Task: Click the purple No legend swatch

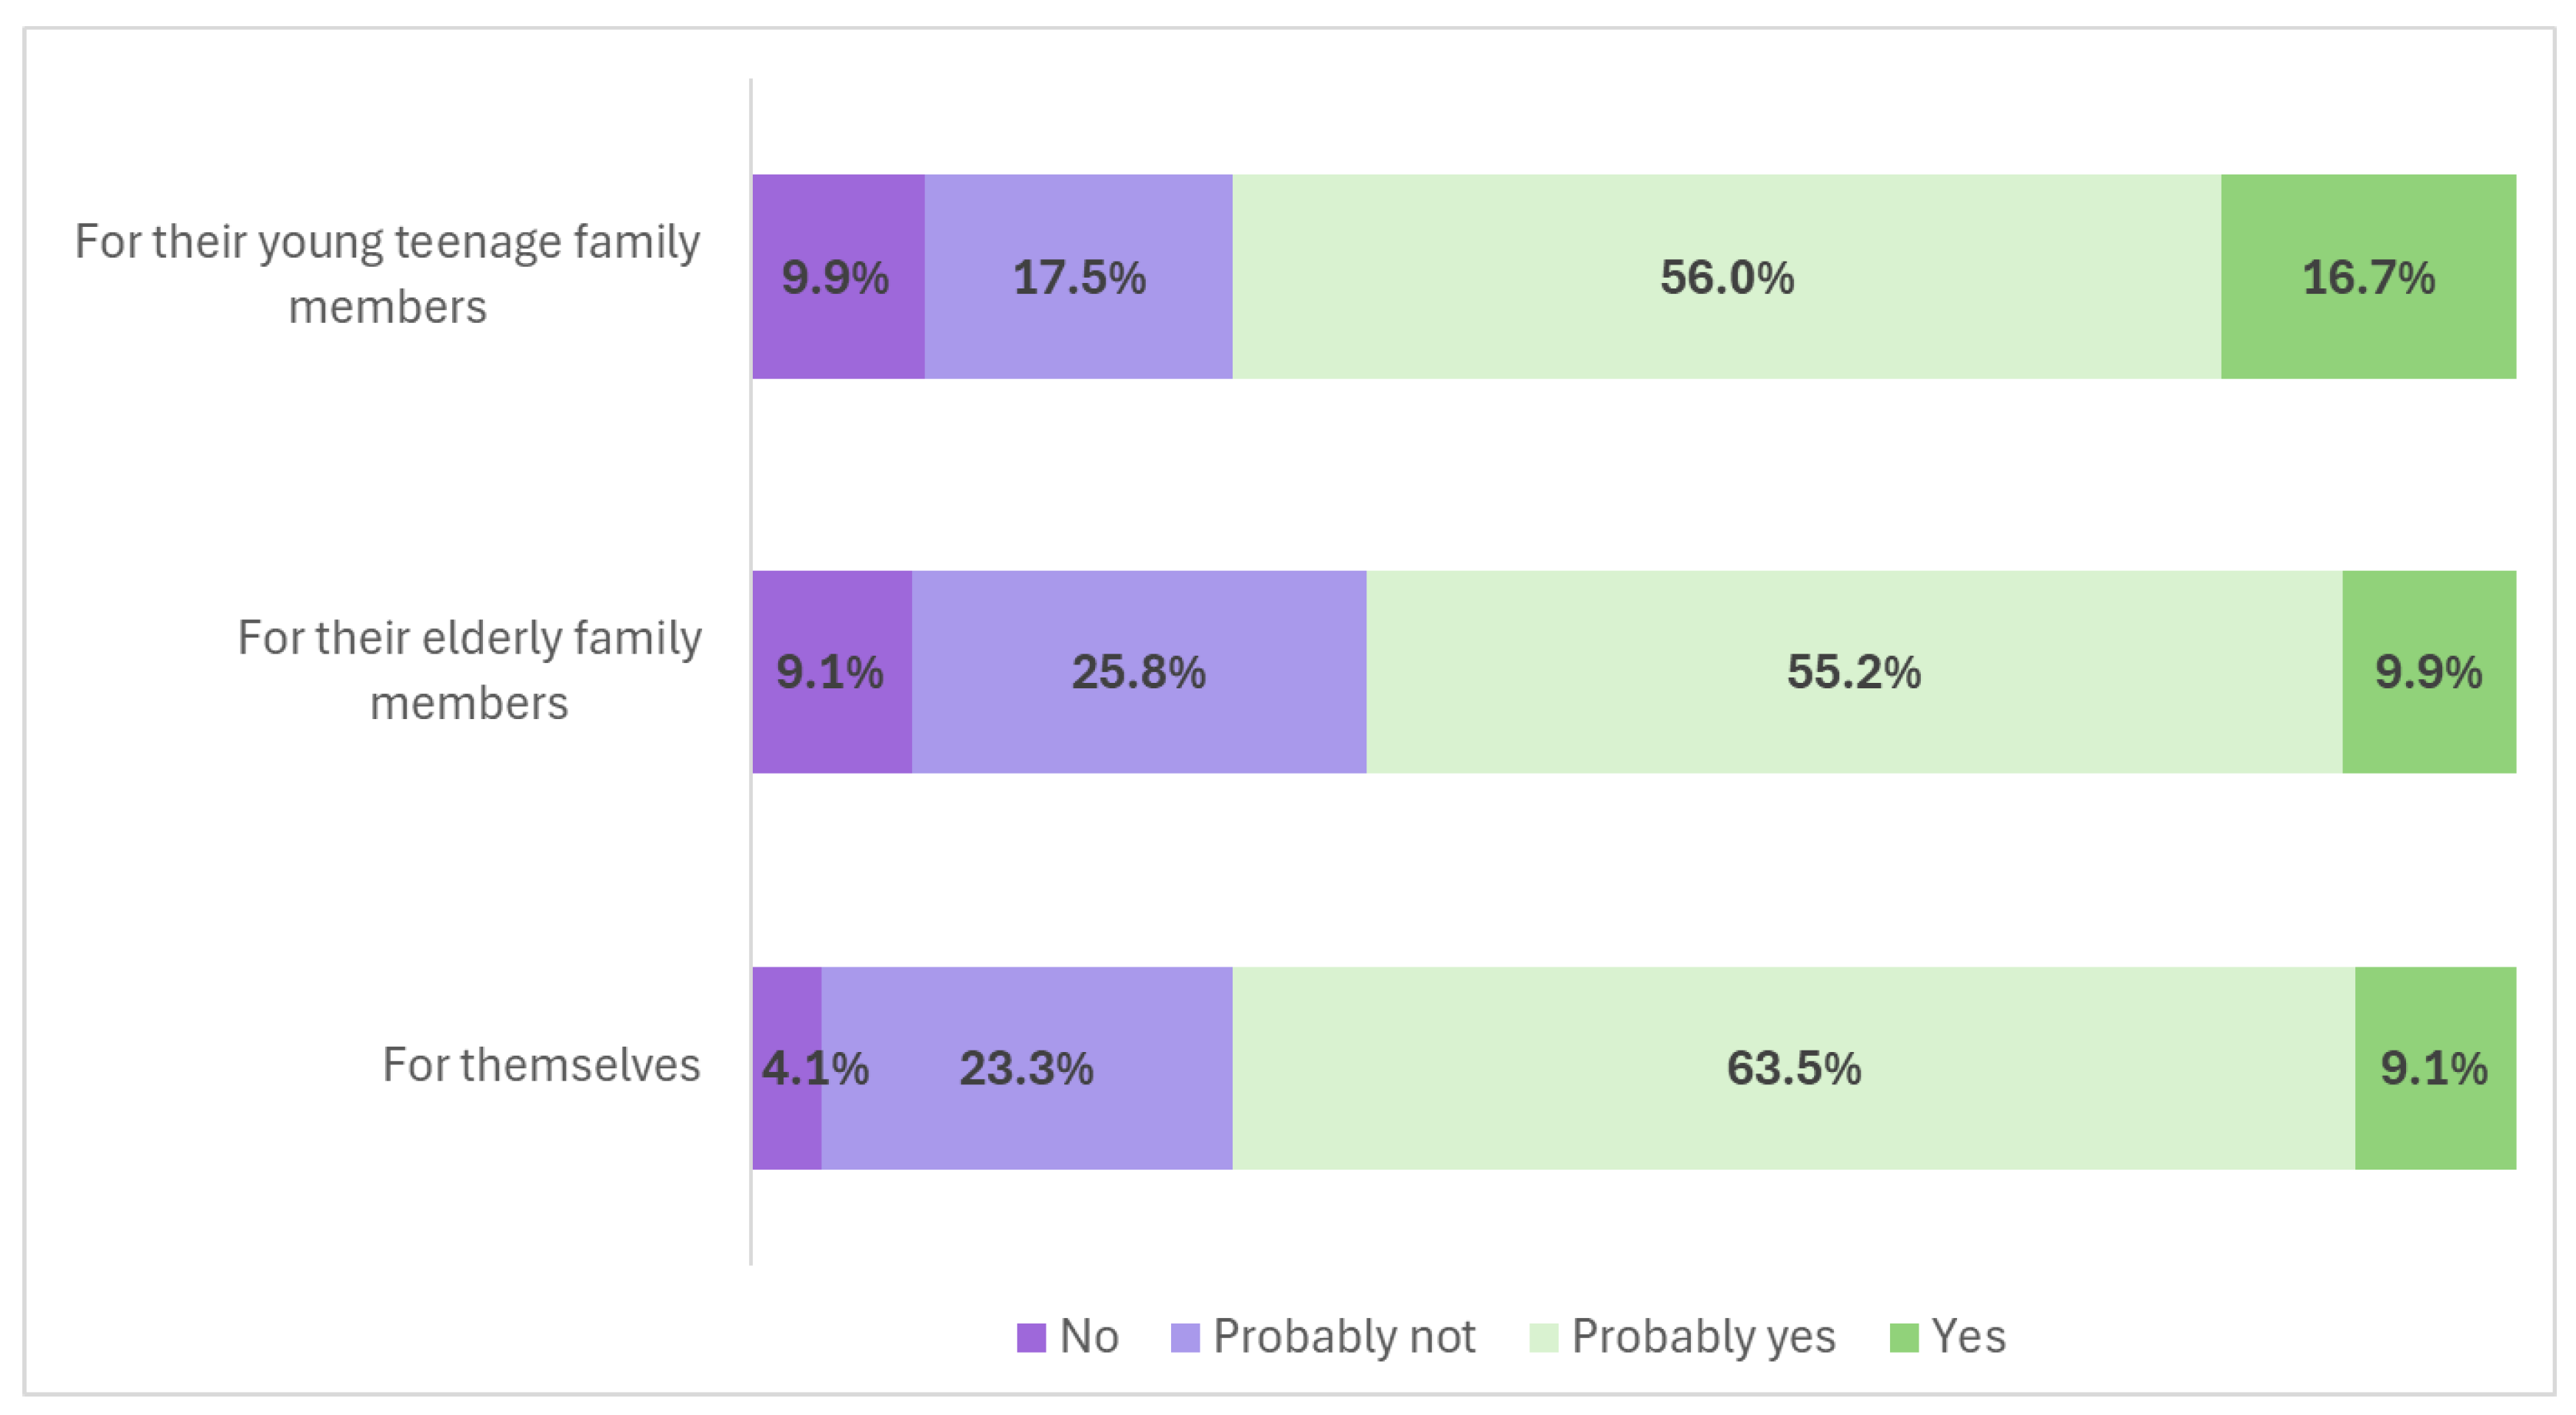Action: [x=1031, y=1337]
